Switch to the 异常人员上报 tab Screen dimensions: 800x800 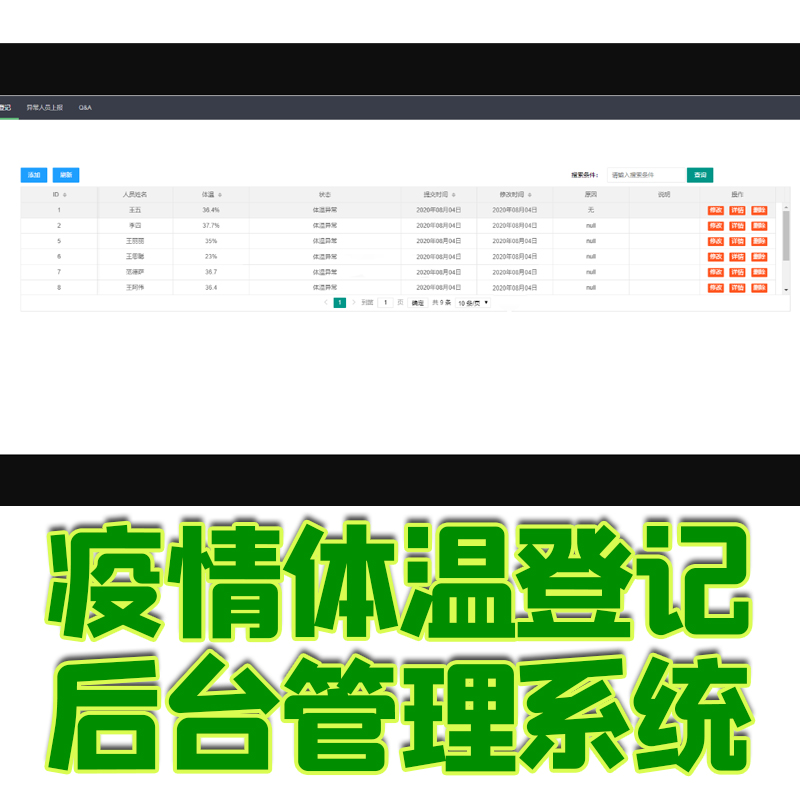coord(44,106)
